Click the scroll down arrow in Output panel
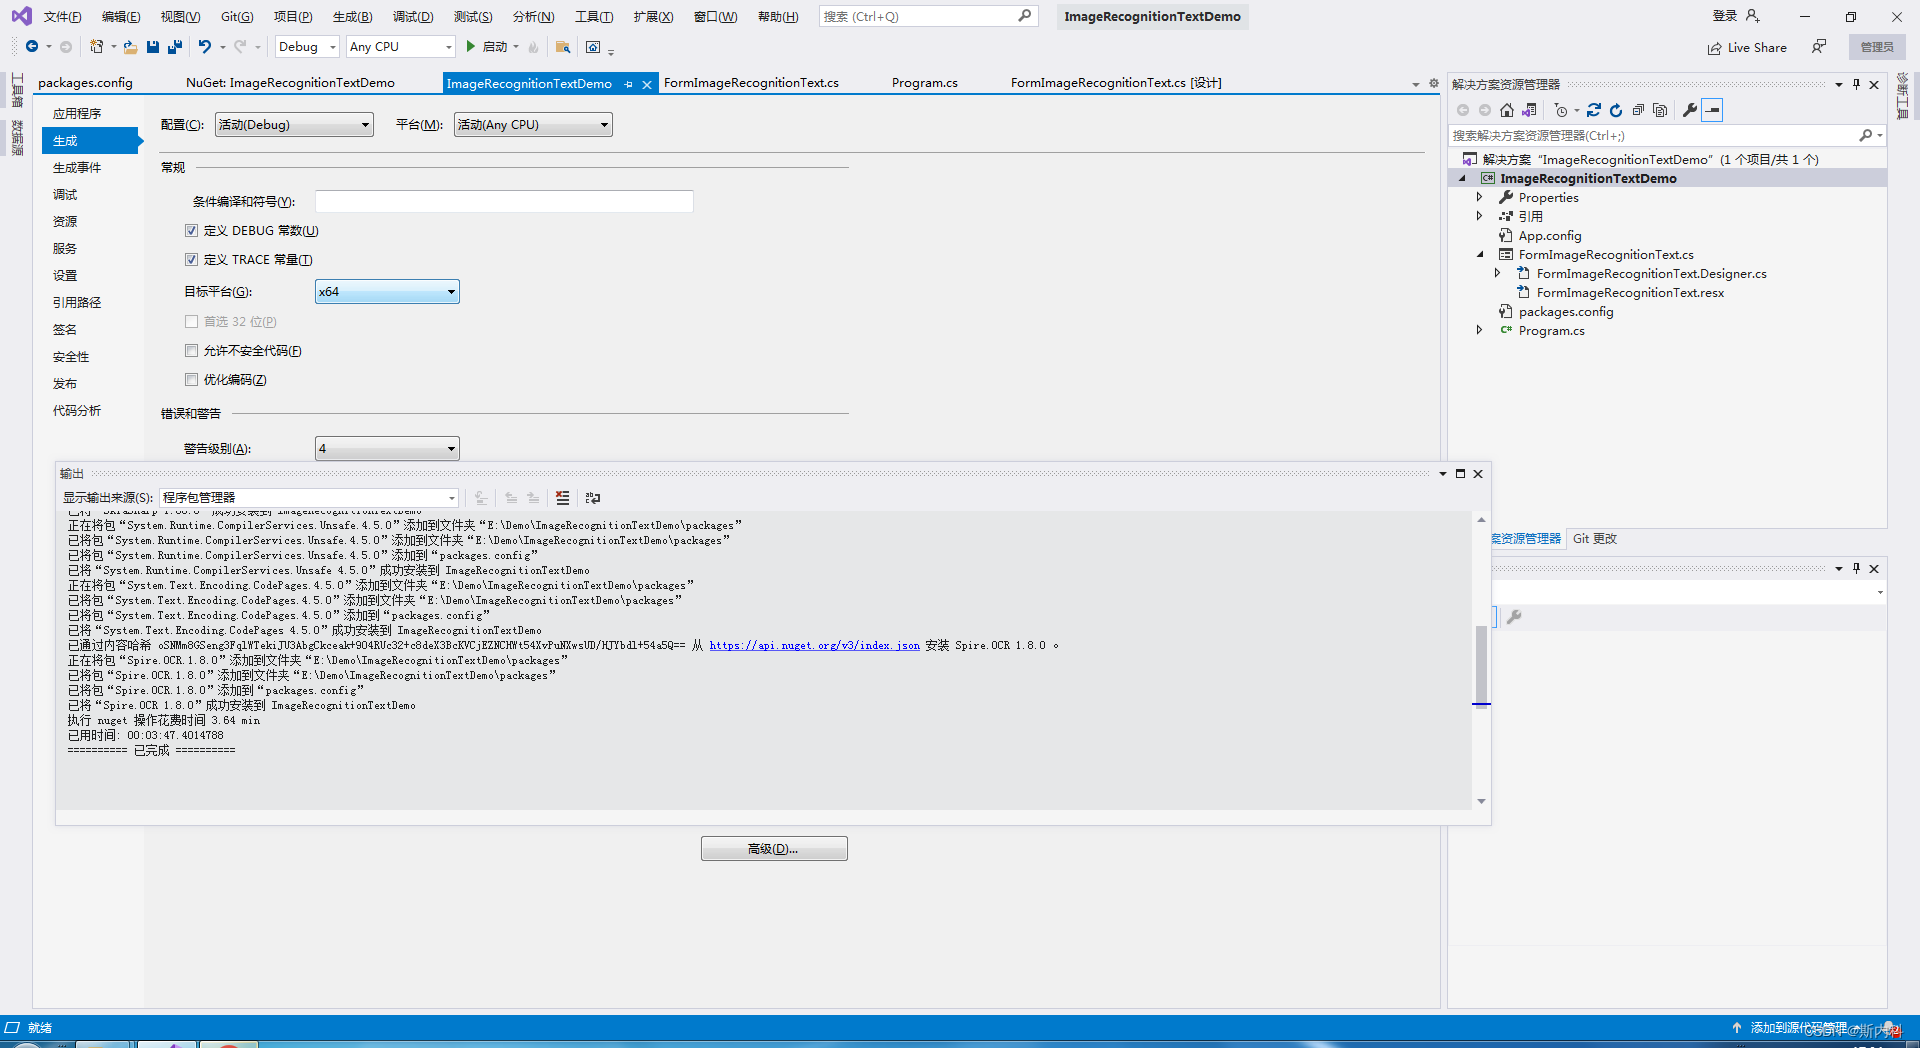 coord(1481,801)
